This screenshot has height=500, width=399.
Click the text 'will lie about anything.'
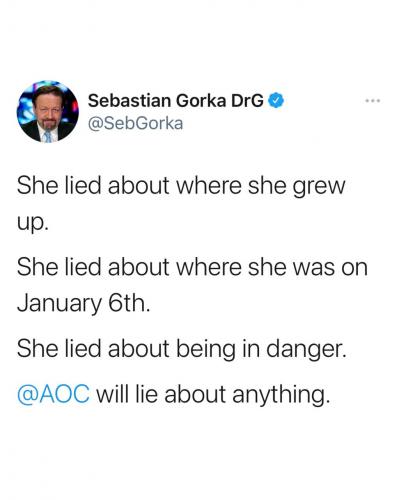tap(213, 395)
